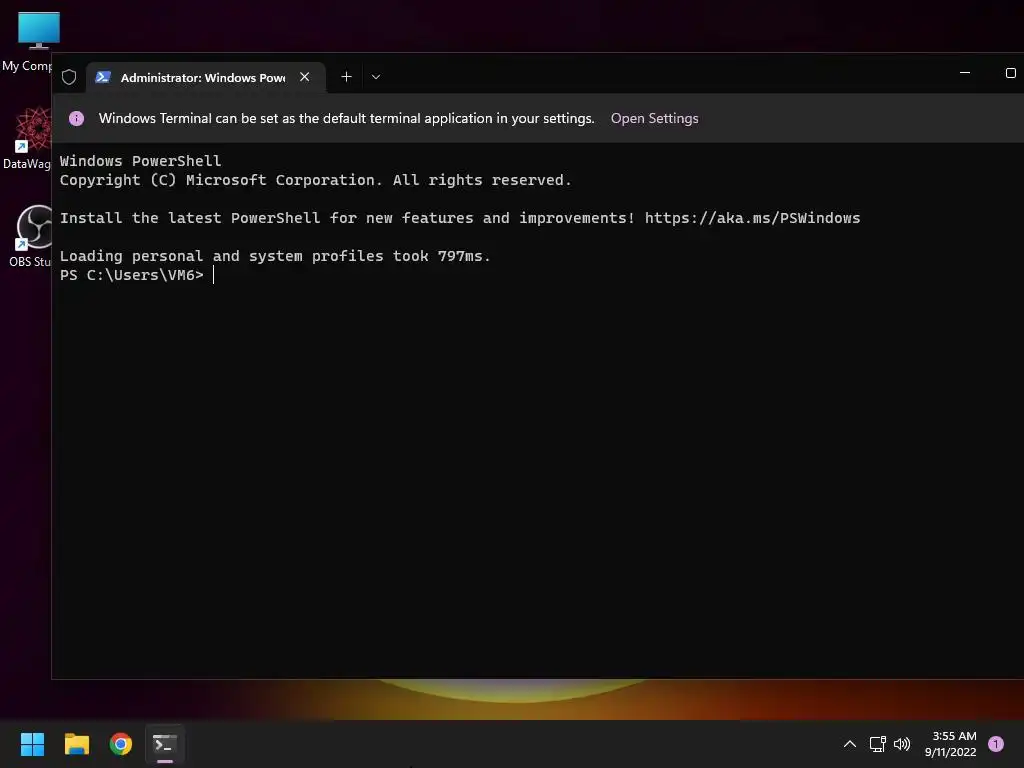The image size is (1024, 768).
Task: Open the clock showing 3:55 AM
Action: [x=950, y=744]
